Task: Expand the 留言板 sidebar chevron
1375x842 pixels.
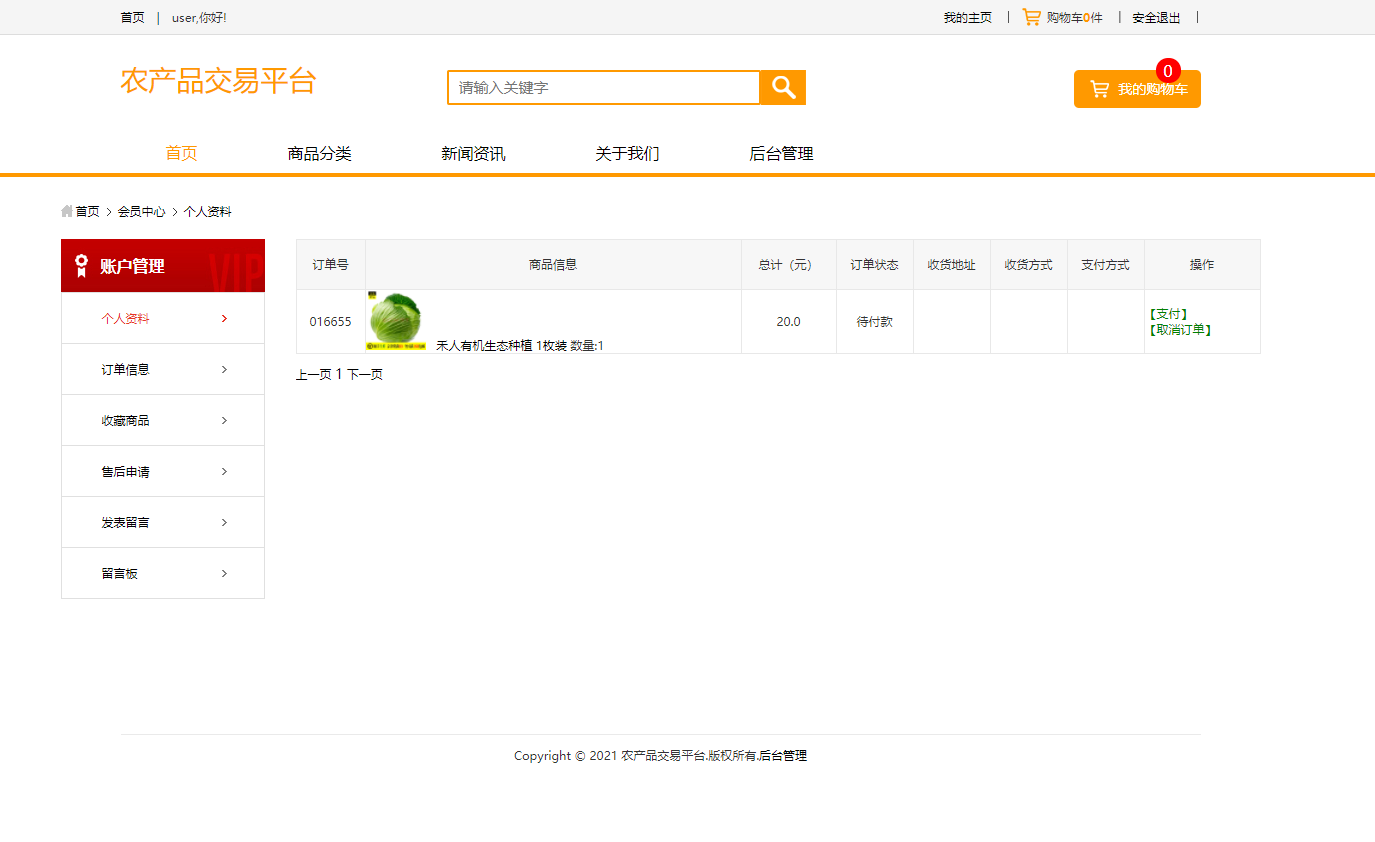Action: coord(224,573)
